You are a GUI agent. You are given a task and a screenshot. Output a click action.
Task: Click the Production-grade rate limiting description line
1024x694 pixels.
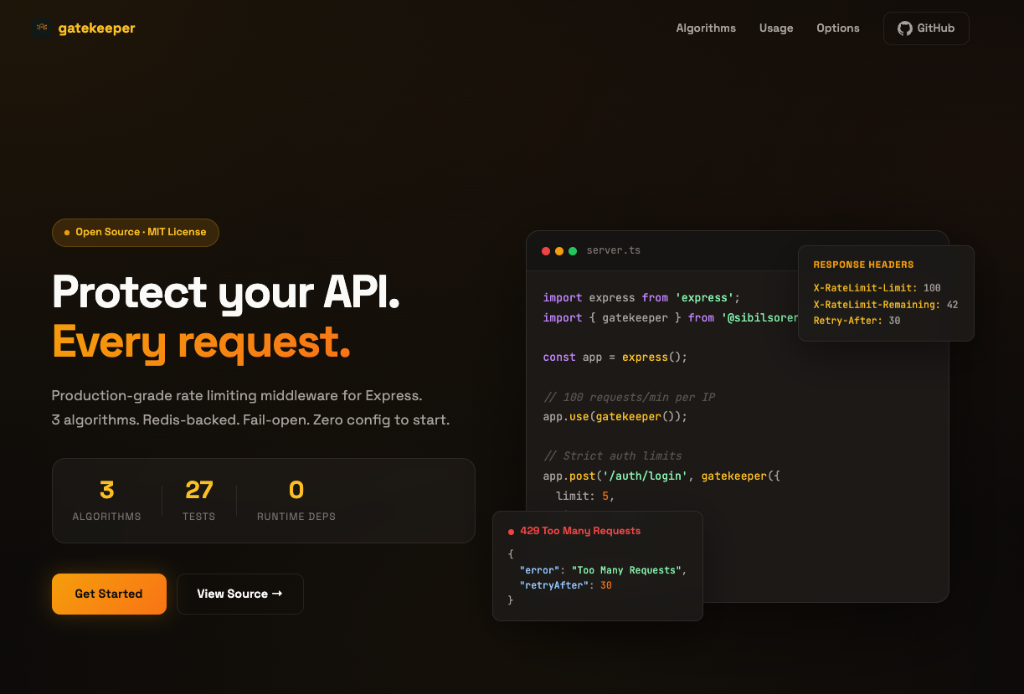[237, 396]
